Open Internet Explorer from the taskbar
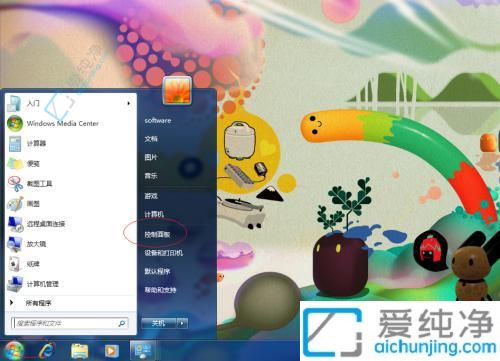The image size is (500, 361). click(x=46, y=351)
